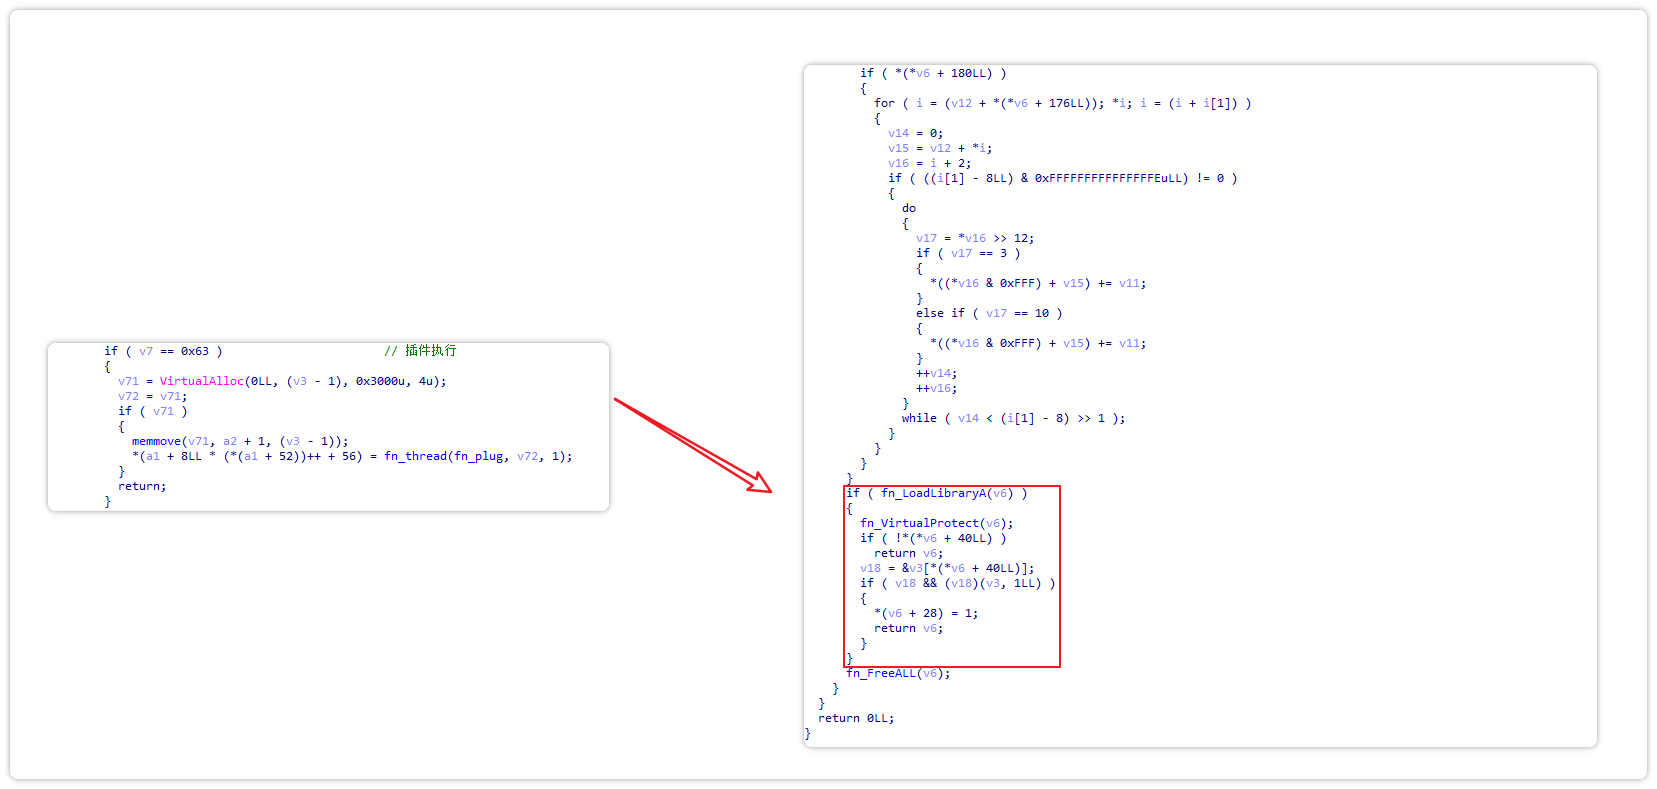Image resolution: width=1657 pixels, height=789 pixels.
Task: Select the memmove function call
Action: [x=156, y=441]
